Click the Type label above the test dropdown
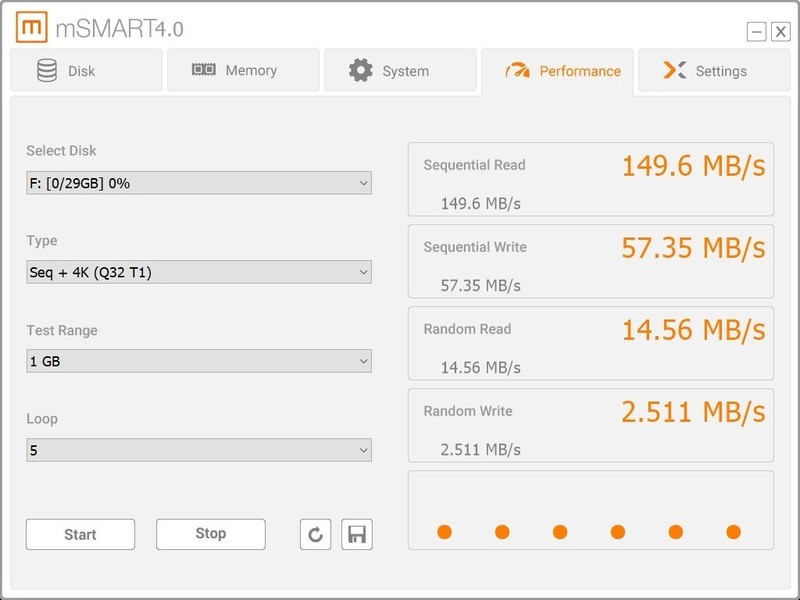 42,241
